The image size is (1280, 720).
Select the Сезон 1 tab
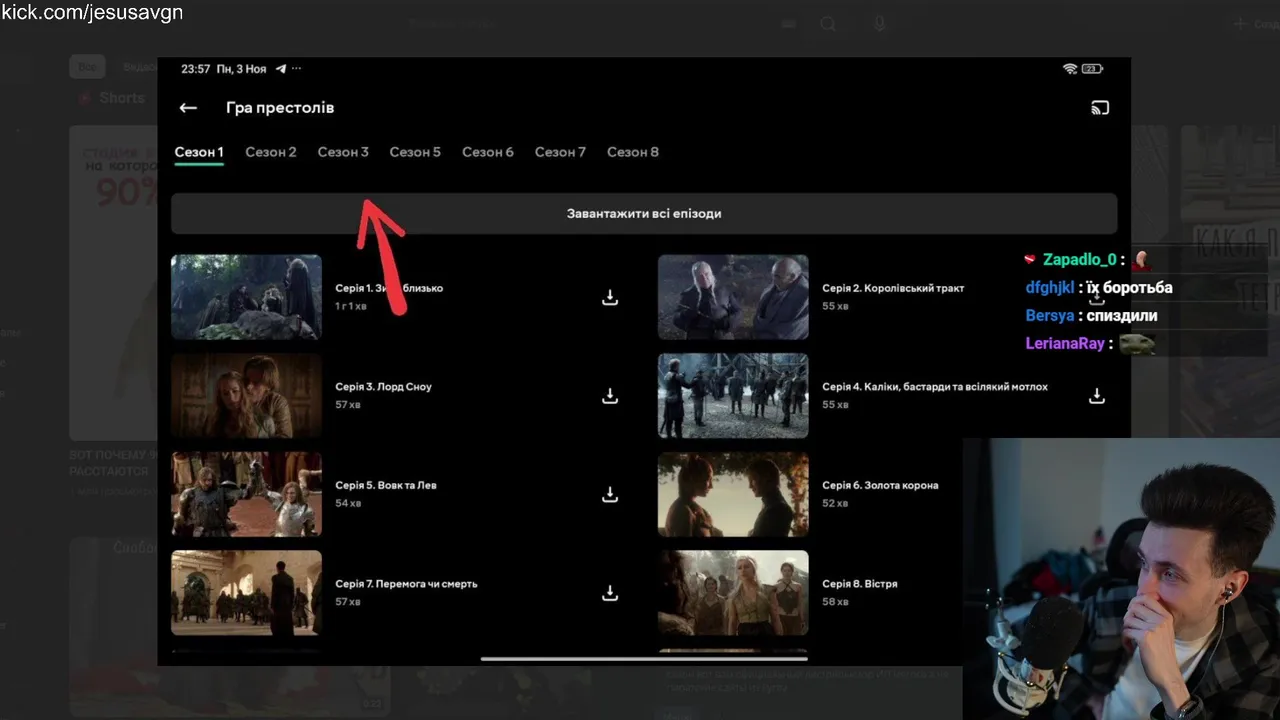(199, 152)
